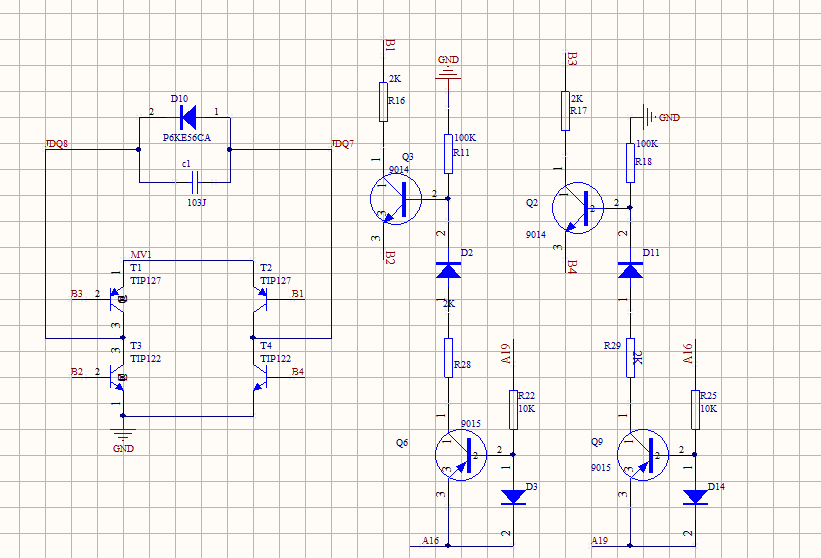Click the MV1 net label

(x=141, y=255)
